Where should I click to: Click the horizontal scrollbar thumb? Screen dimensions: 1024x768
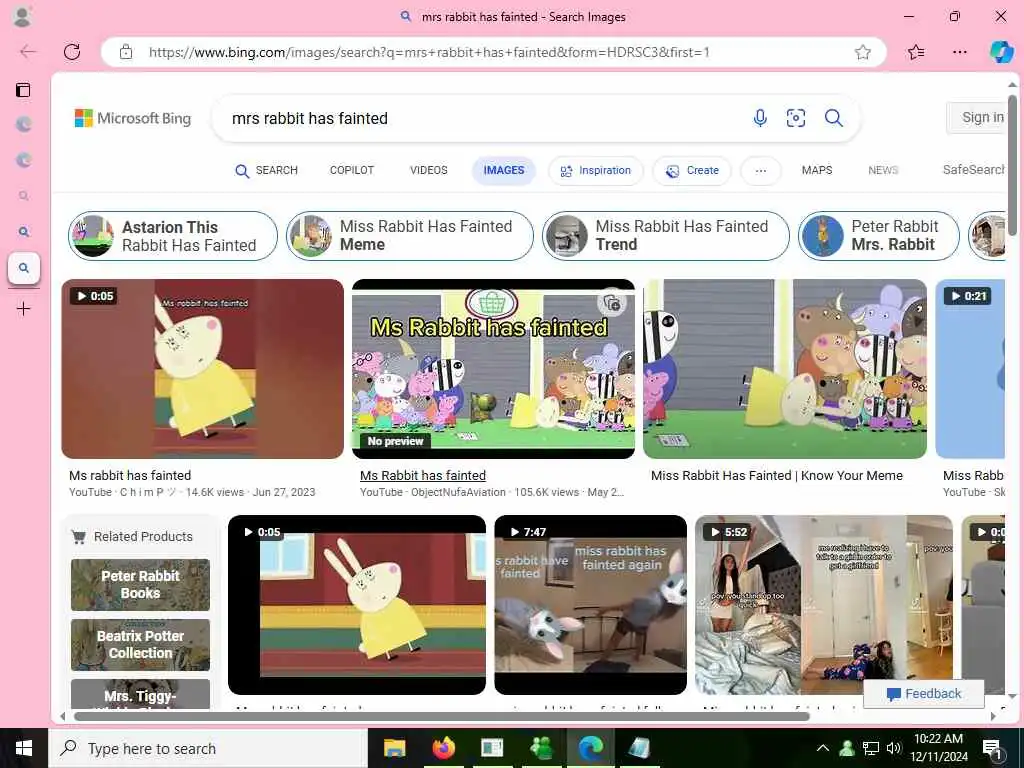(441, 716)
